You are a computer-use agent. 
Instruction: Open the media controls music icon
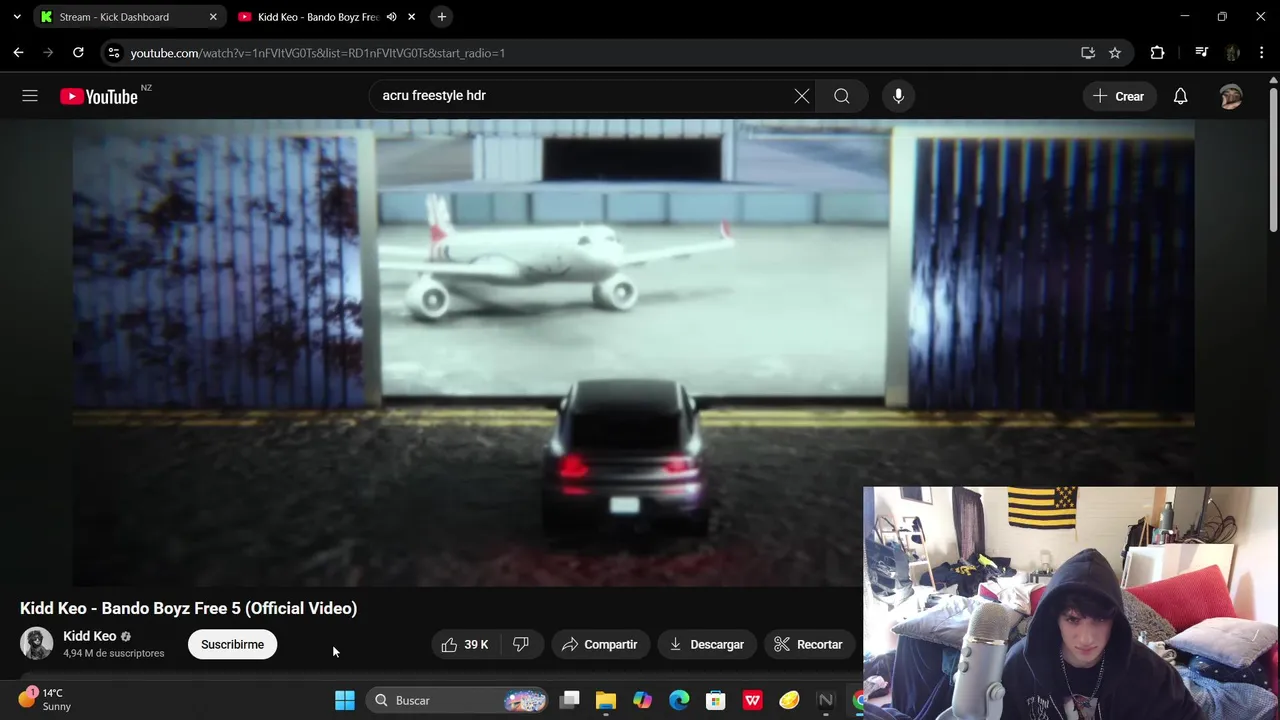click(x=1202, y=53)
